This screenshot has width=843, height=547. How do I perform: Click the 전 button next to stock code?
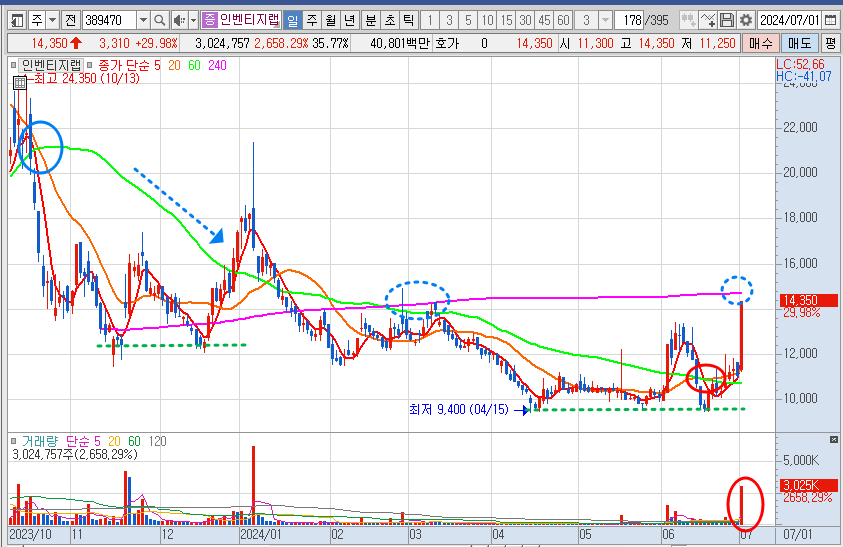tap(70, 20)
